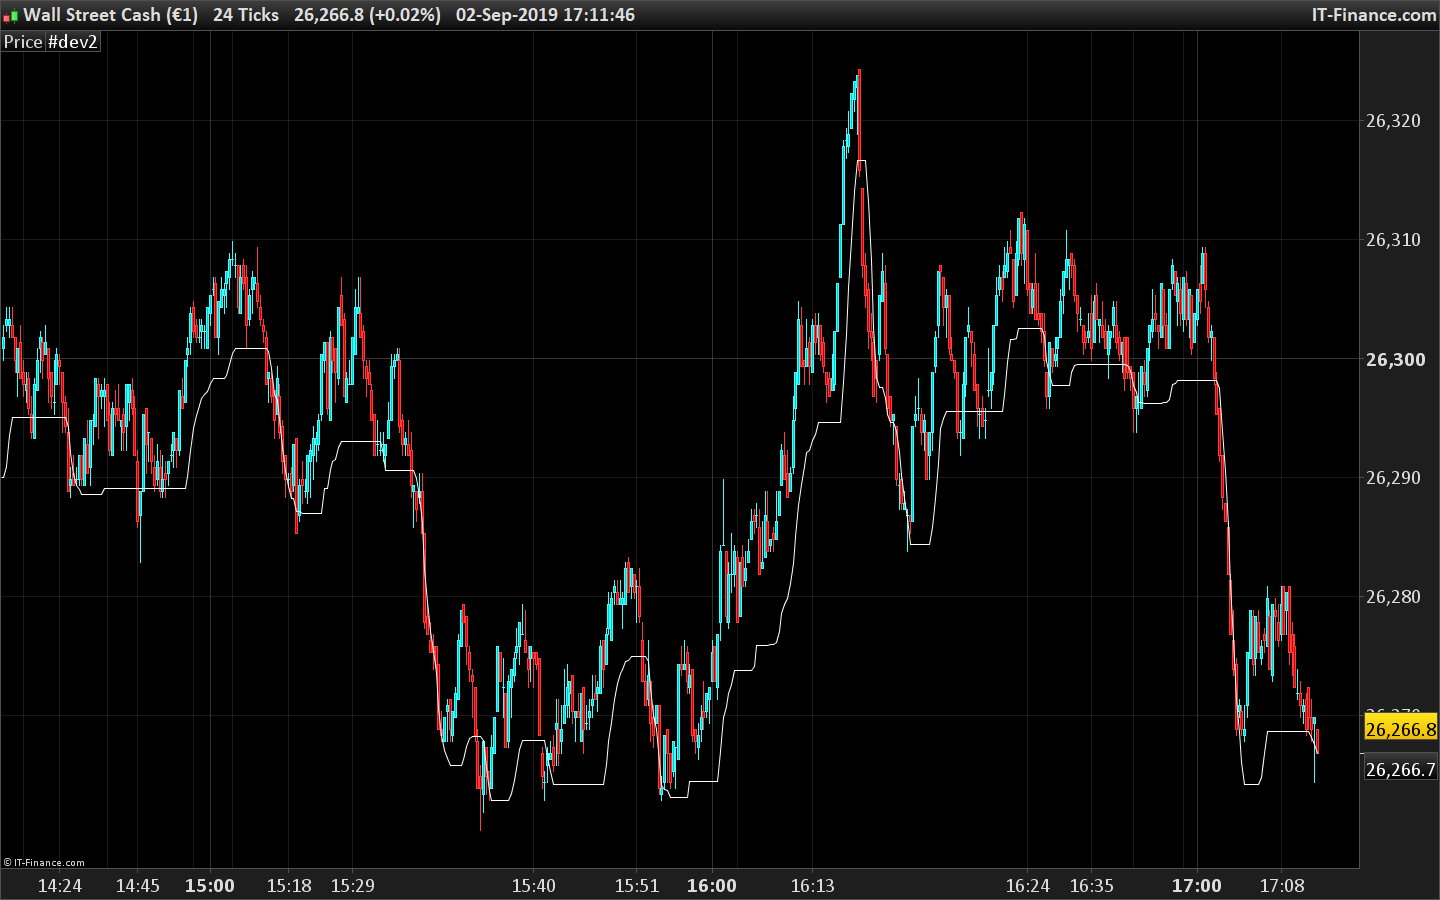Image resolution: width=1440 pixels, height=900 pixels.
Task: Click the 16:35 time axis label
Action: [1092, 886]
